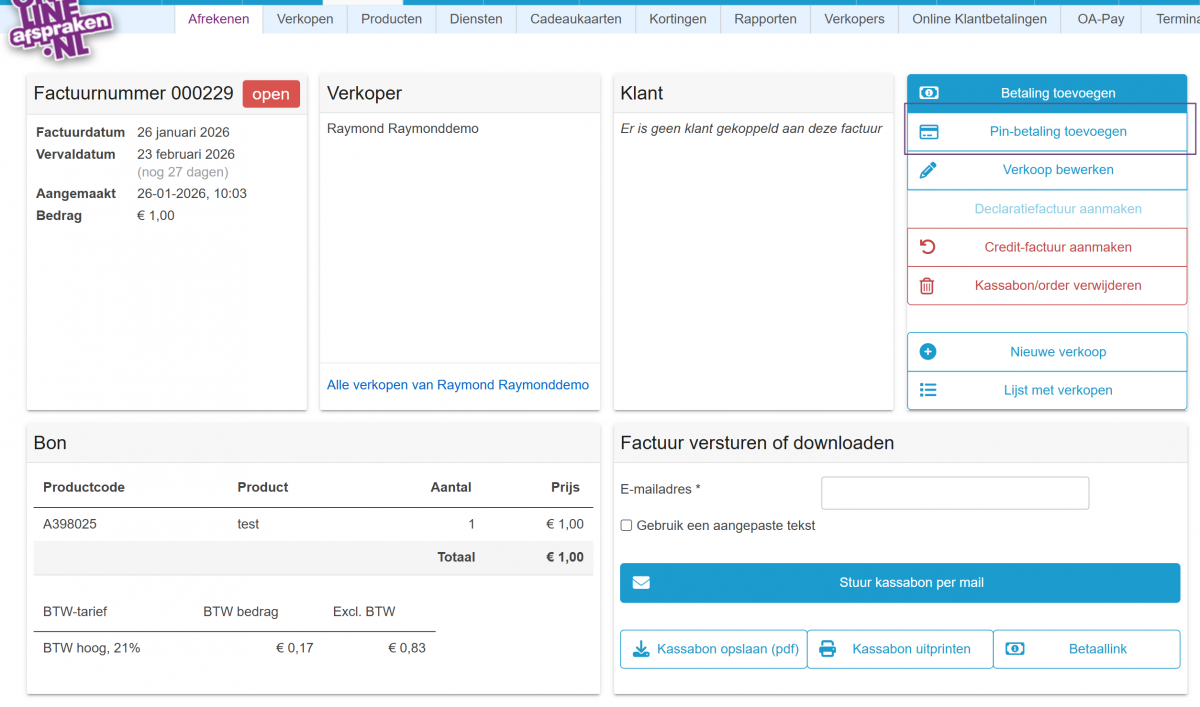Click the undo icon for Credit-factuur aanmaken
Image resolution: width=1200 pixels, height=707 pixels.
point(928,246)
